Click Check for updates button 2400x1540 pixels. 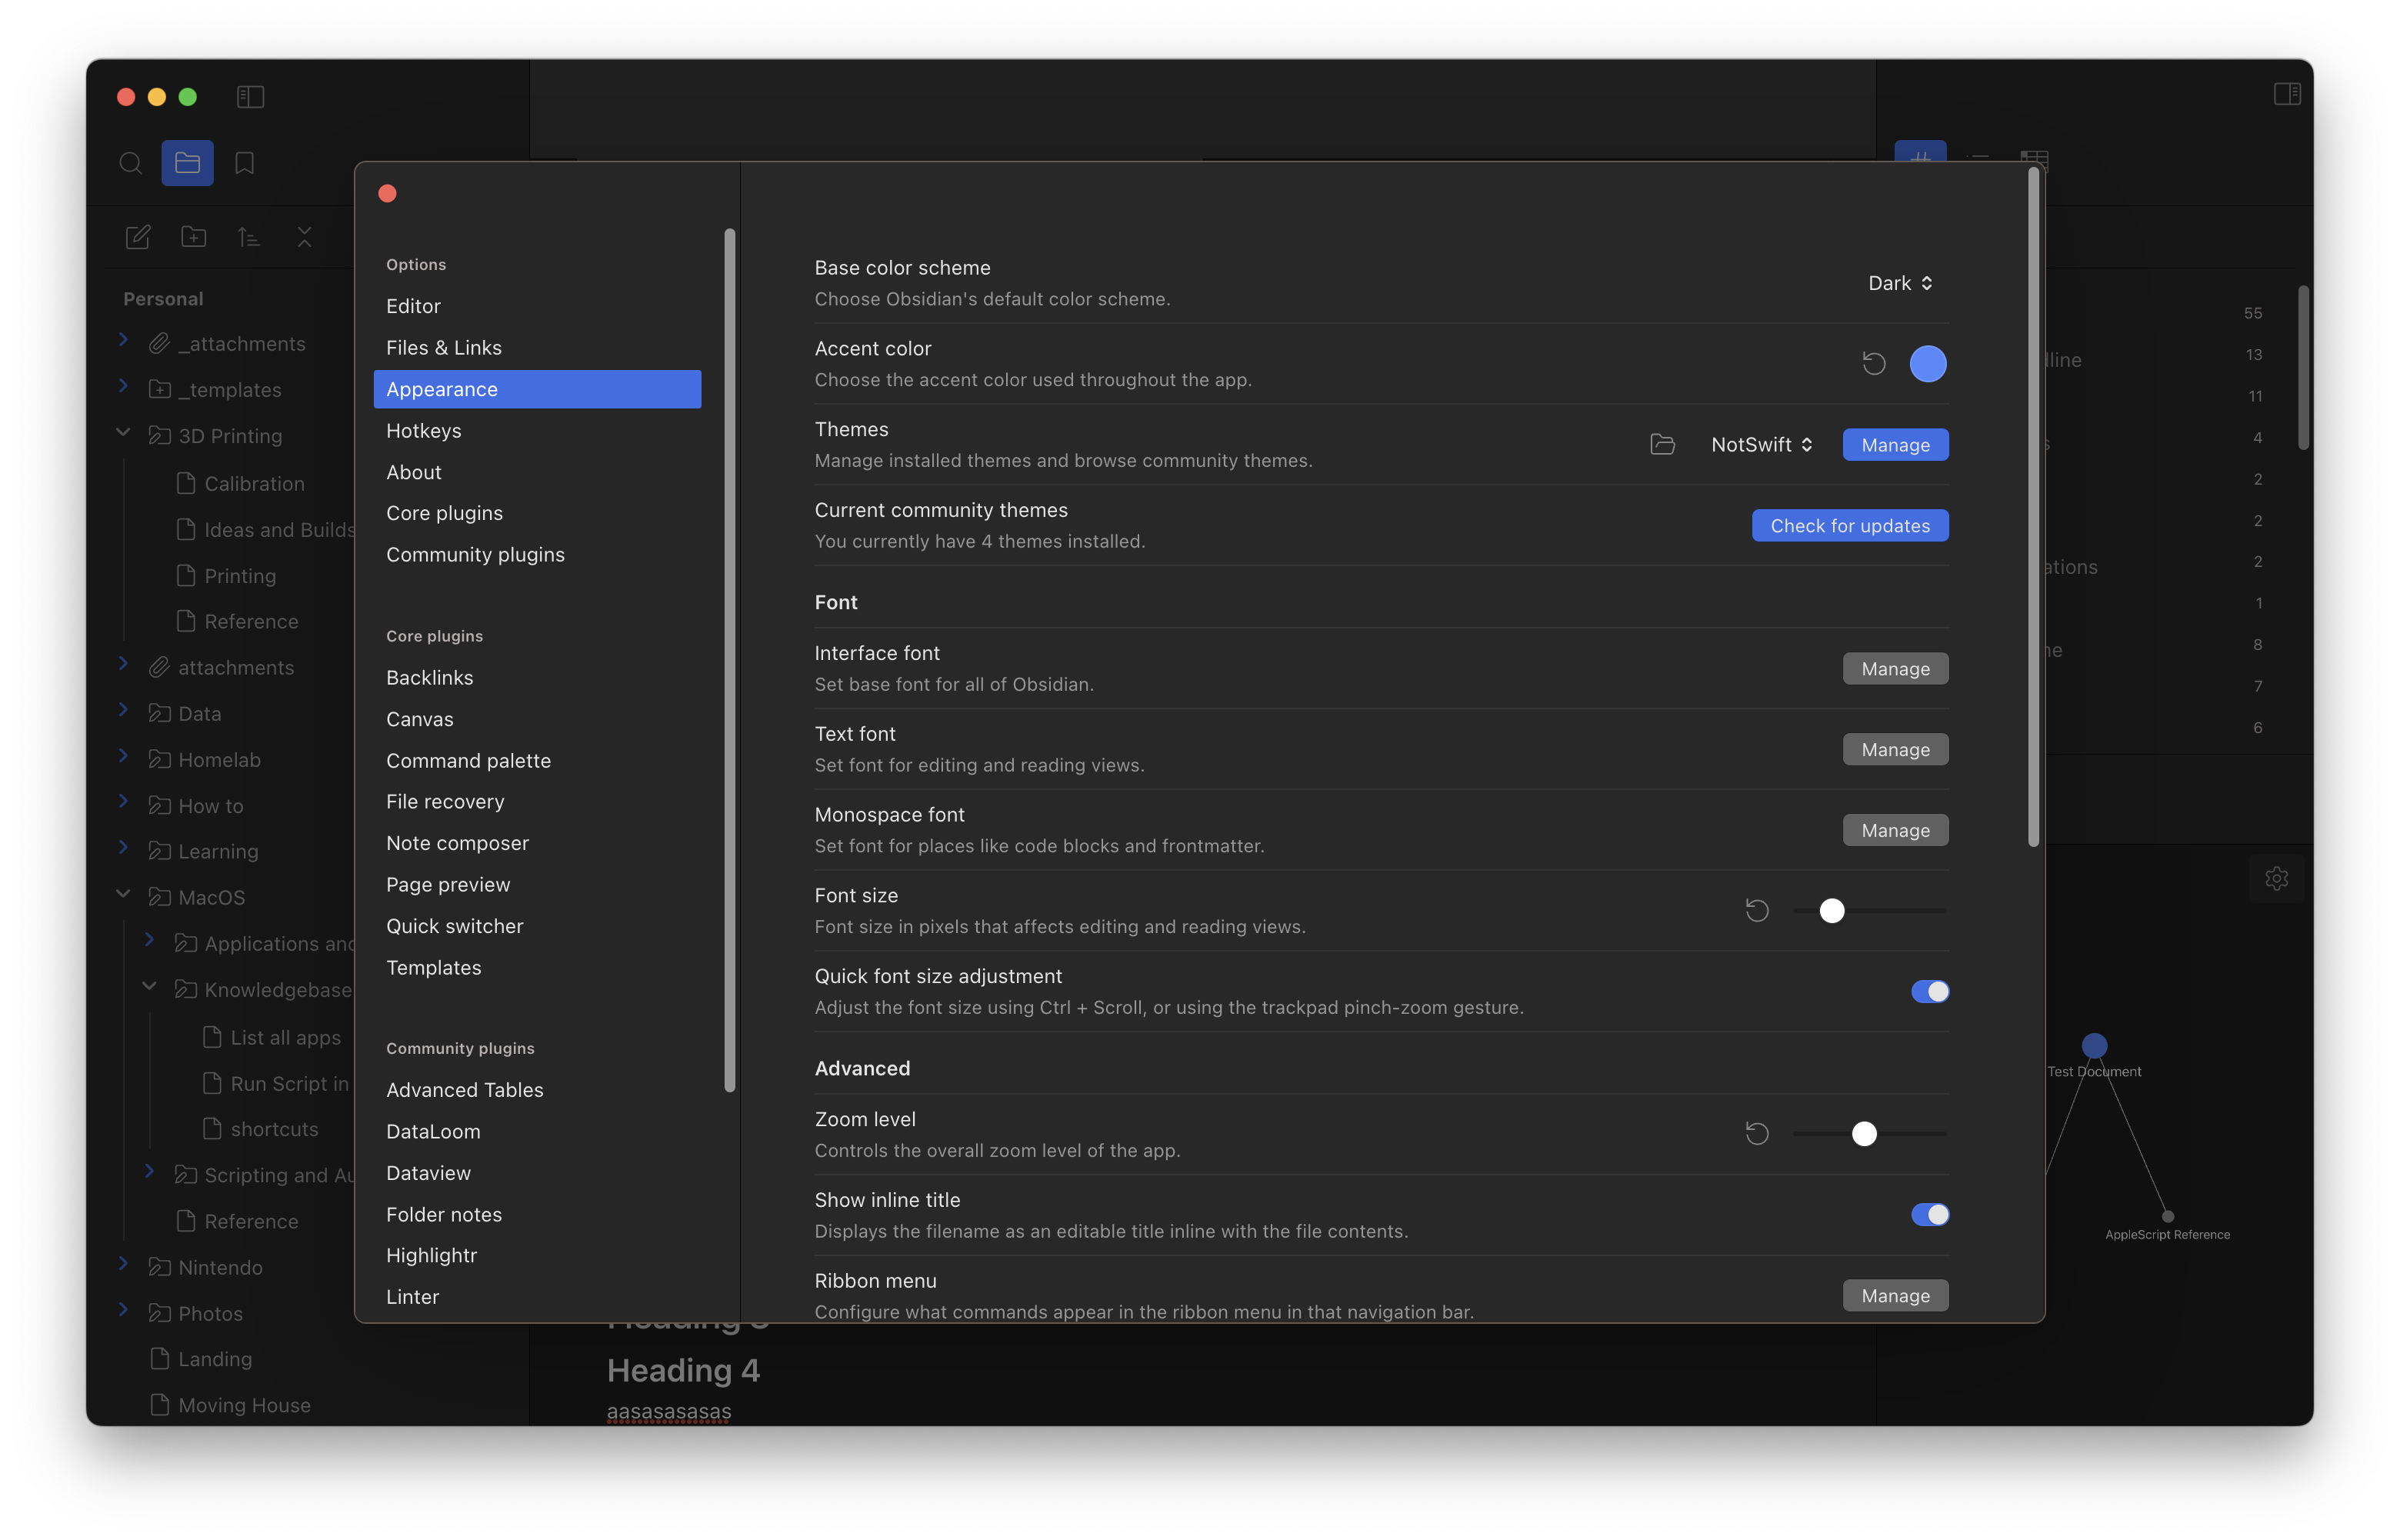coord(1850,526)
